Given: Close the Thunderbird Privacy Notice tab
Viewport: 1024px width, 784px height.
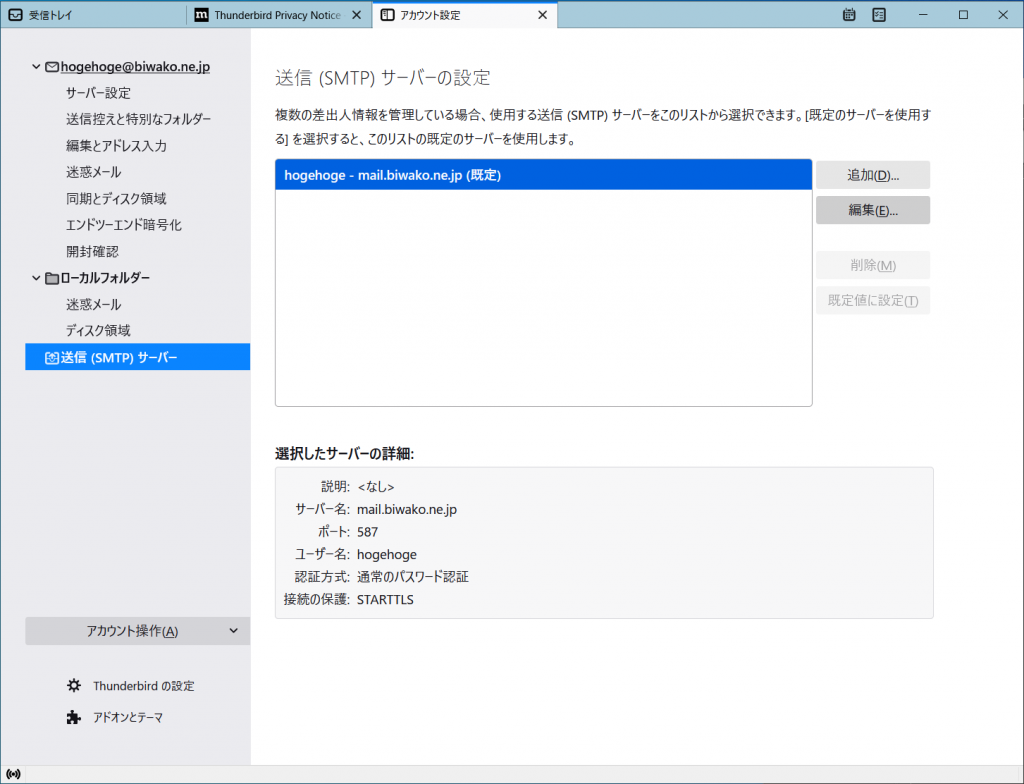Looking at the screenshot, I should [356, 15].
